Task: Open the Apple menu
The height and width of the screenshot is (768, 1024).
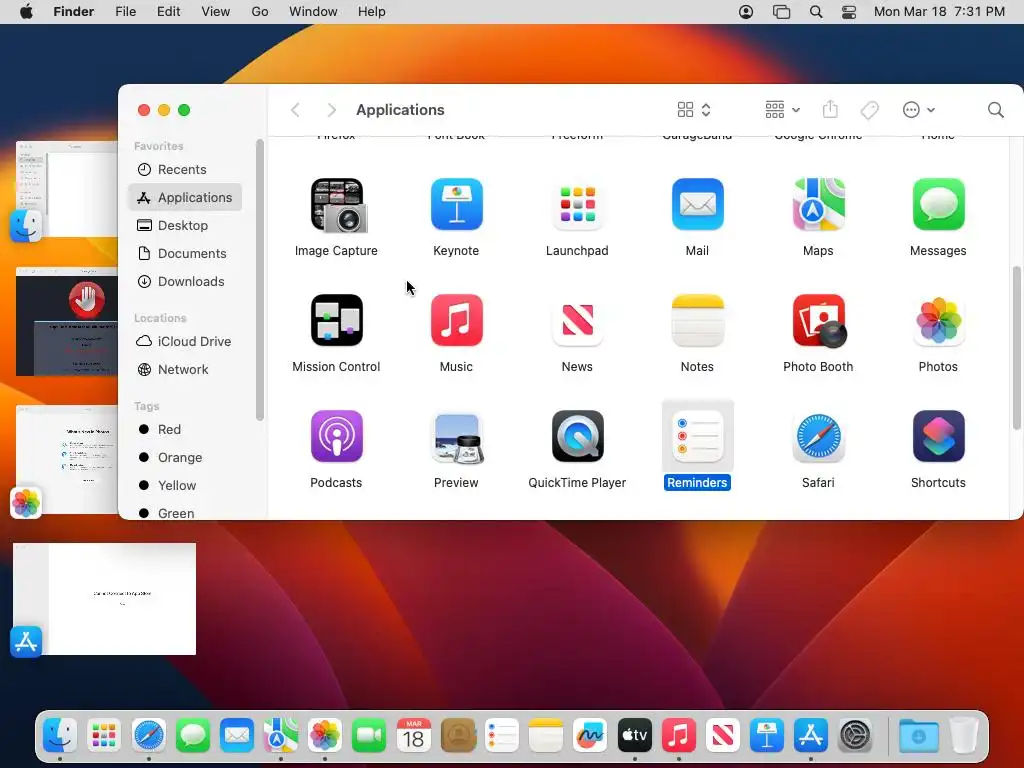Action: [x=26, y=12]
